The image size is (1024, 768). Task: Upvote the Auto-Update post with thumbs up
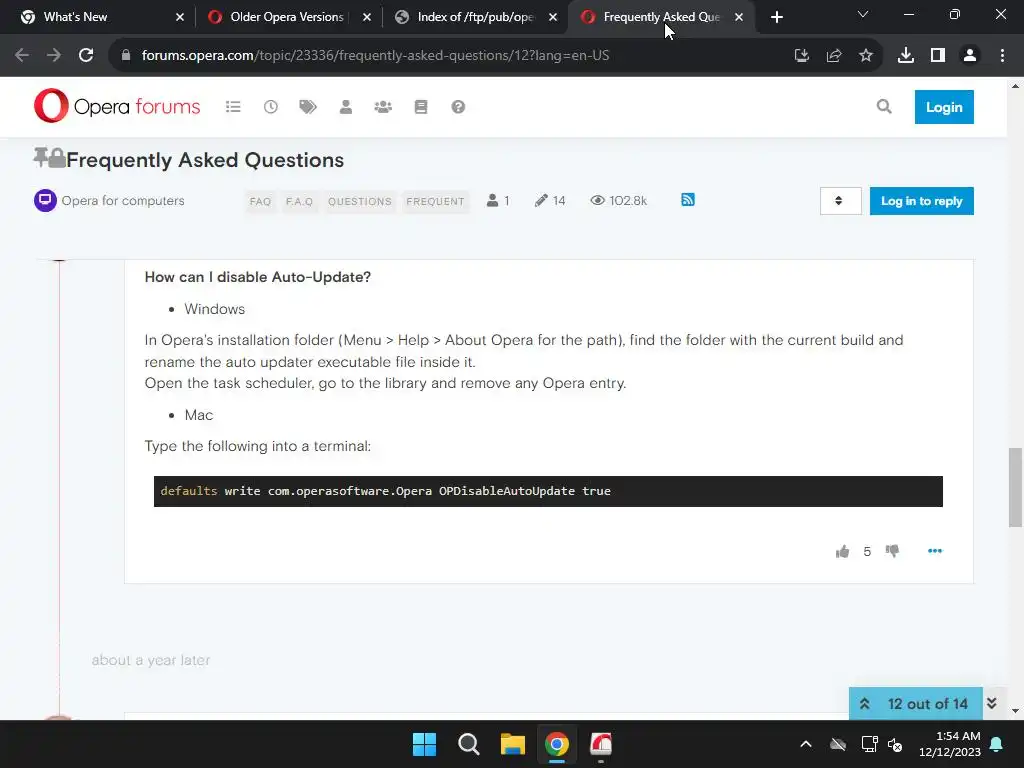point(842,552)
